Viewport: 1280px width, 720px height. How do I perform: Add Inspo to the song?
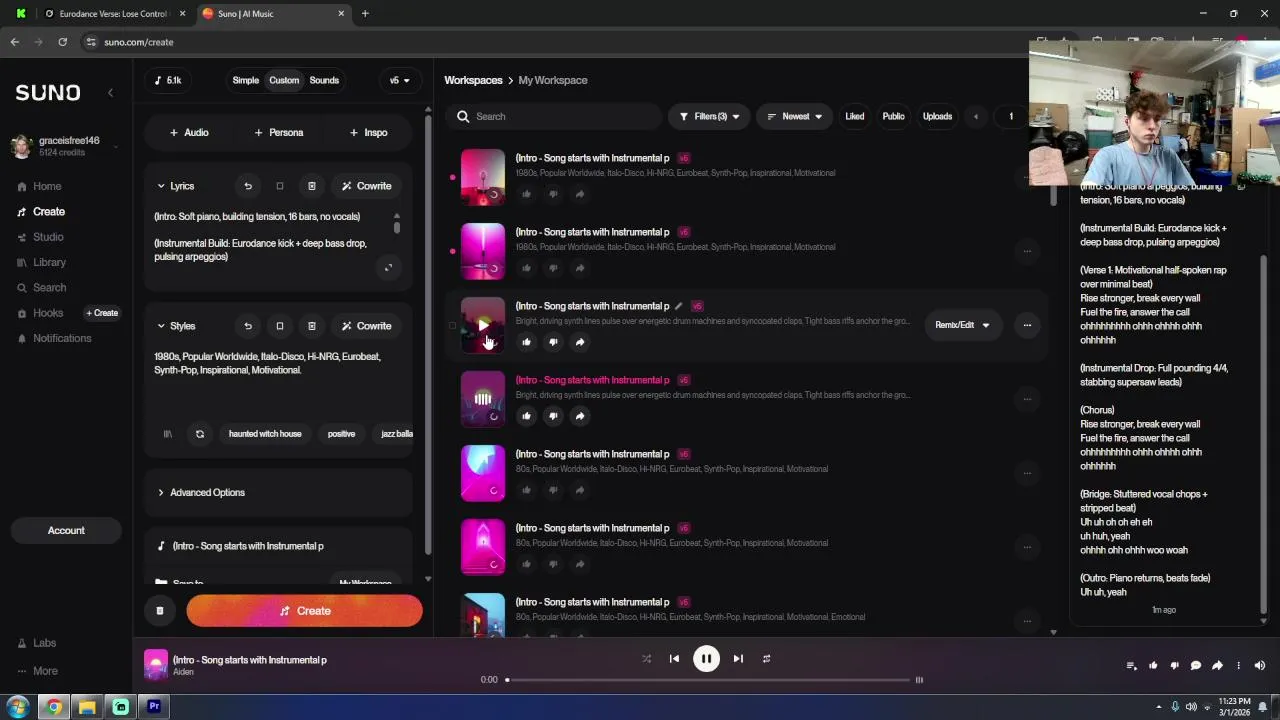pyautogui.click(x=369, y=132)
